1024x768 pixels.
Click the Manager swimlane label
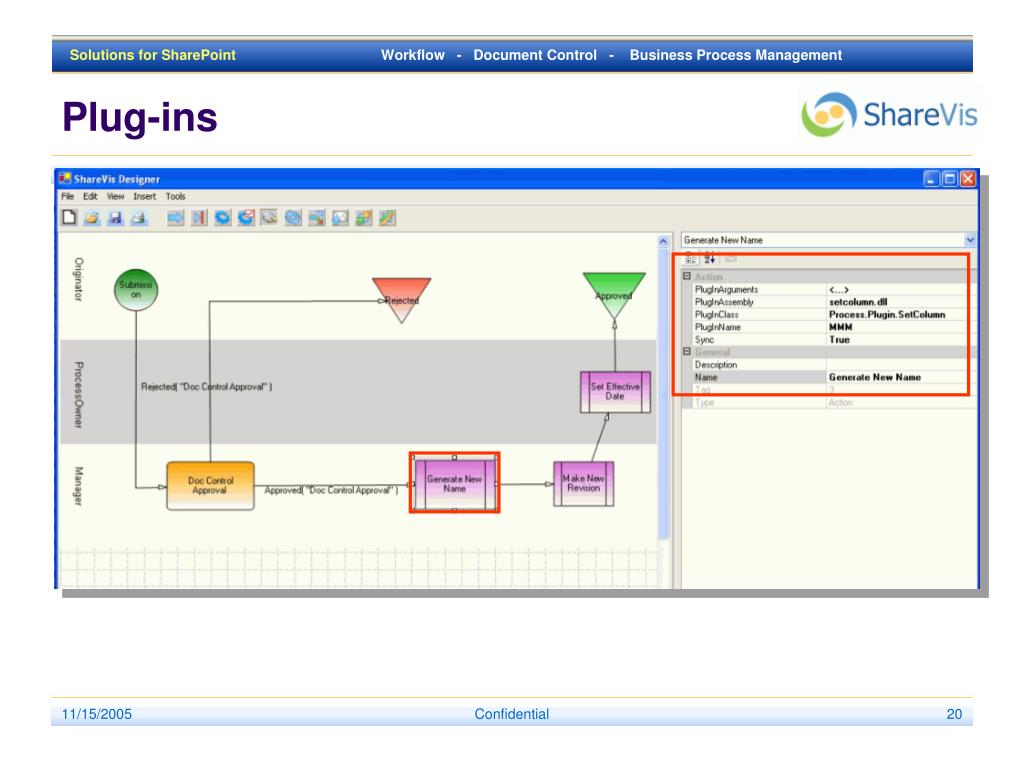point(78,485)
